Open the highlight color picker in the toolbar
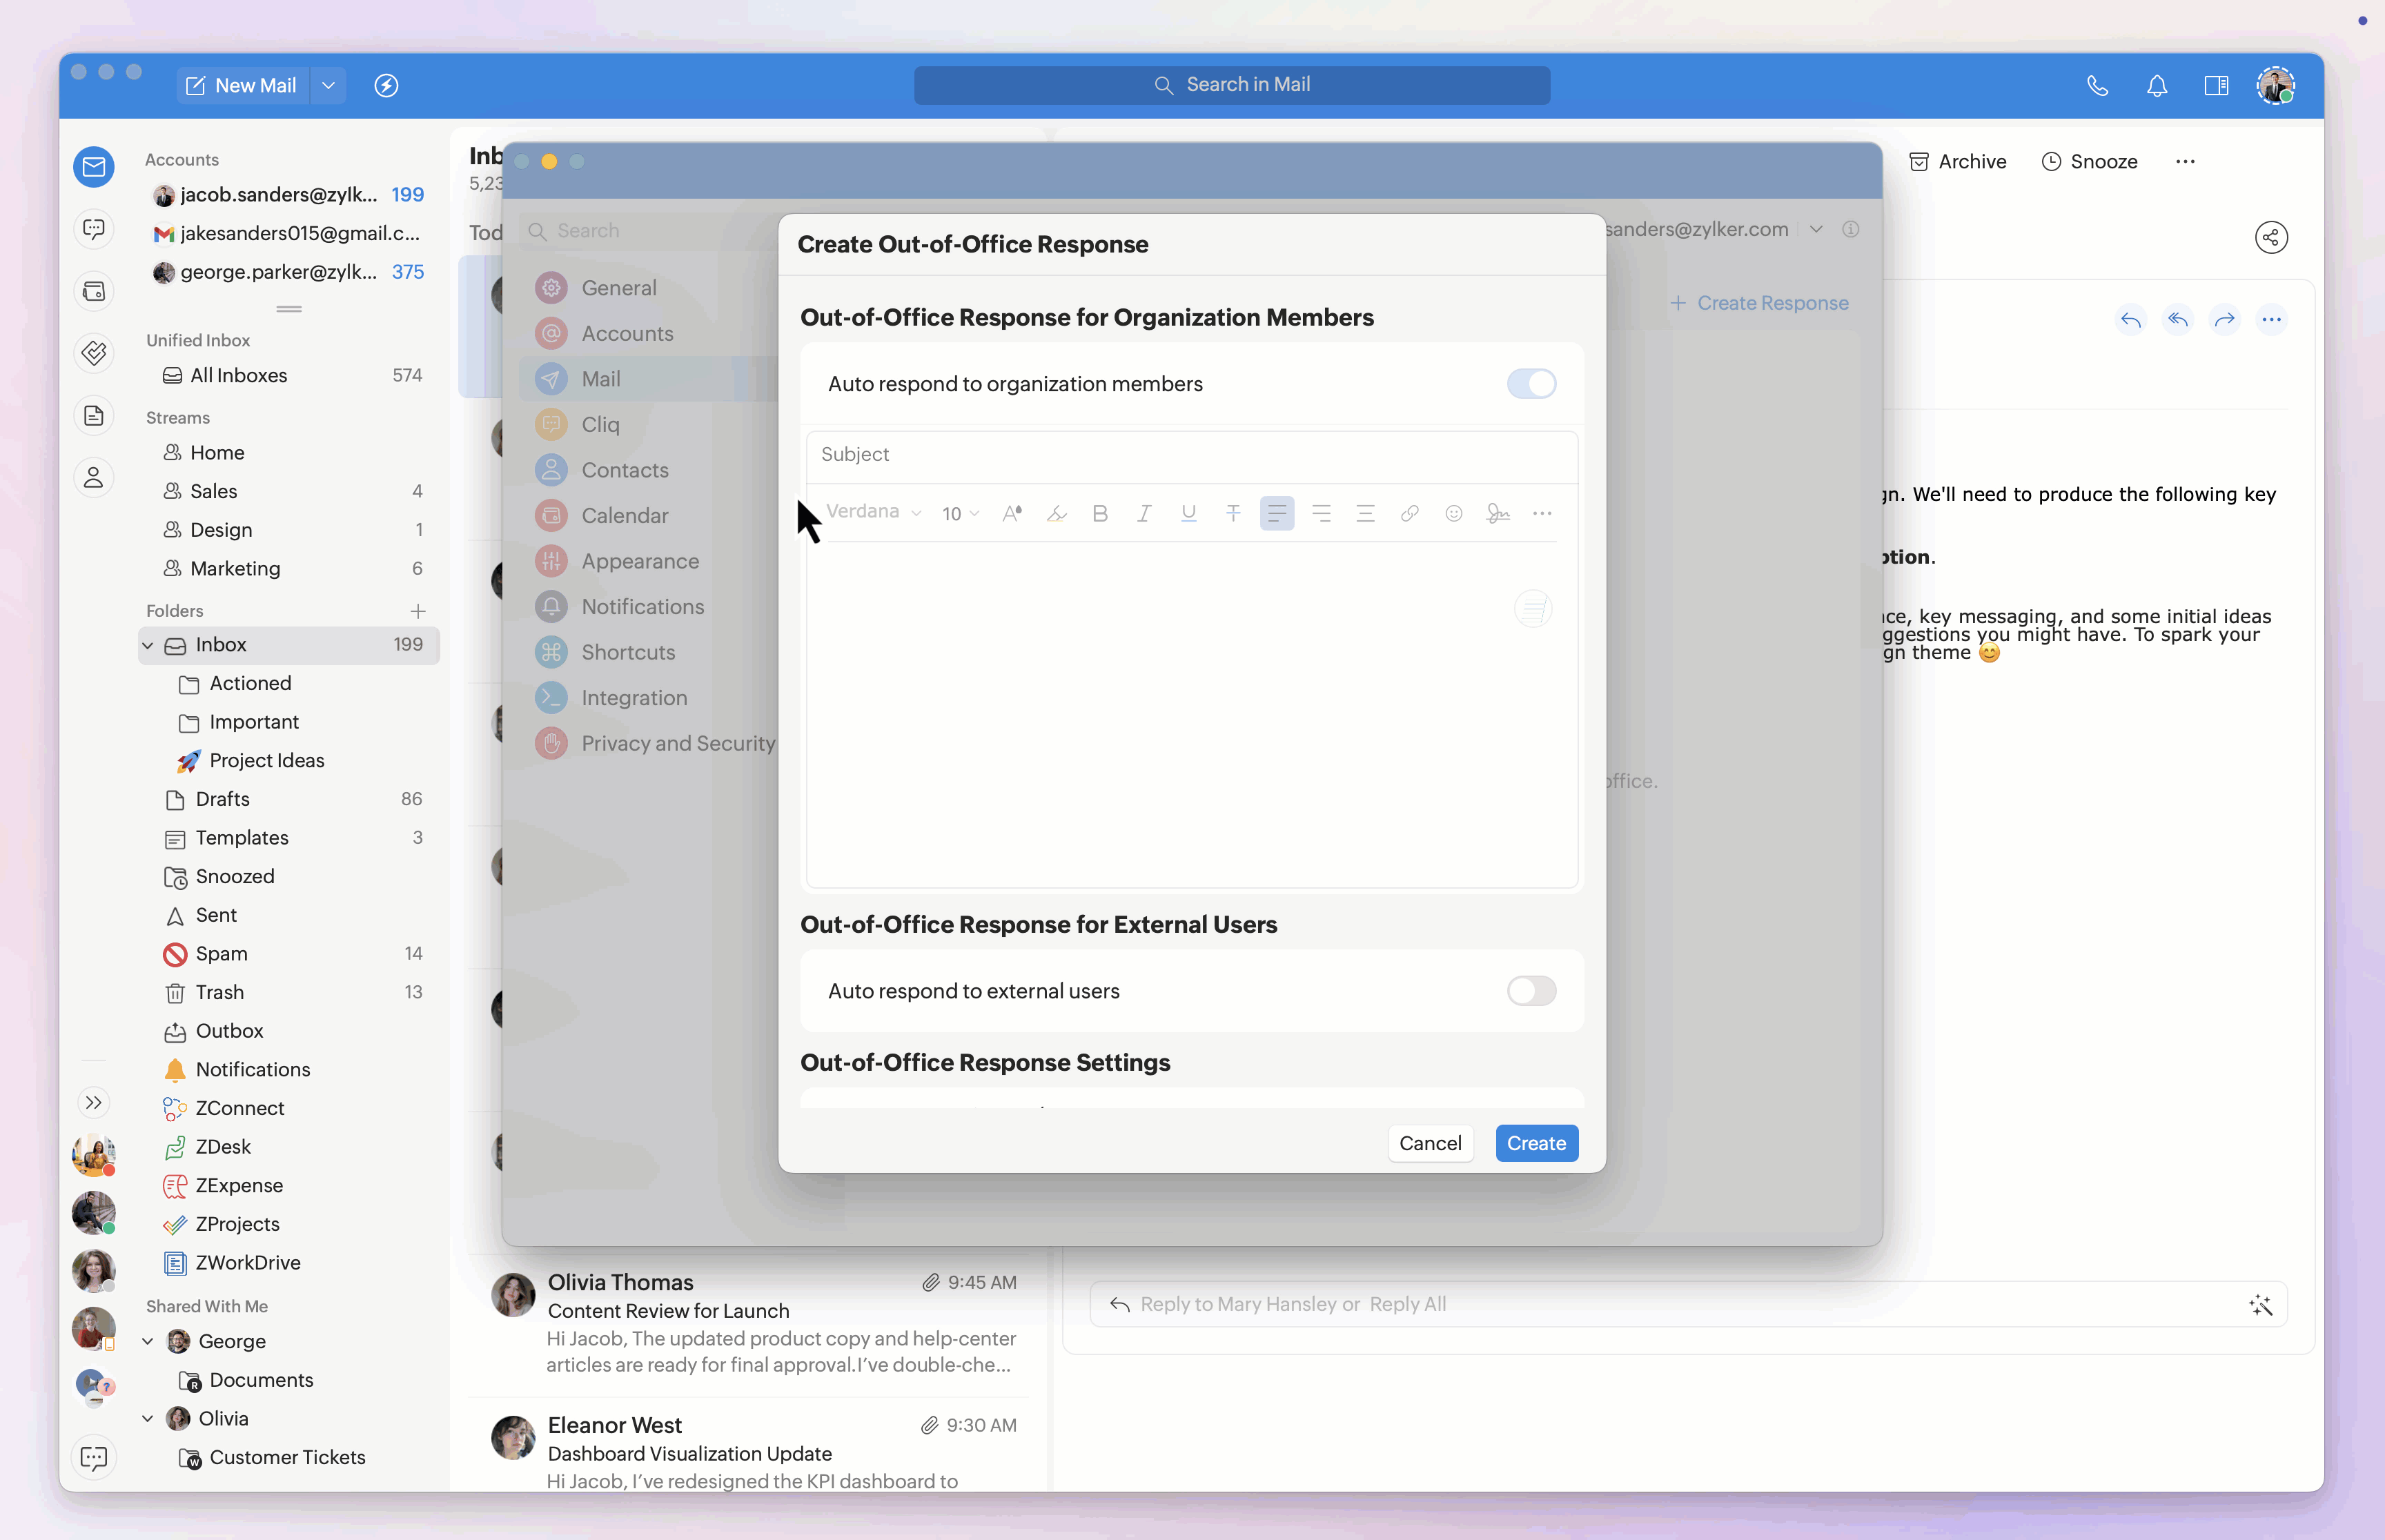The width and height of the screenshot is (2385, 1540). [1056, 513]
